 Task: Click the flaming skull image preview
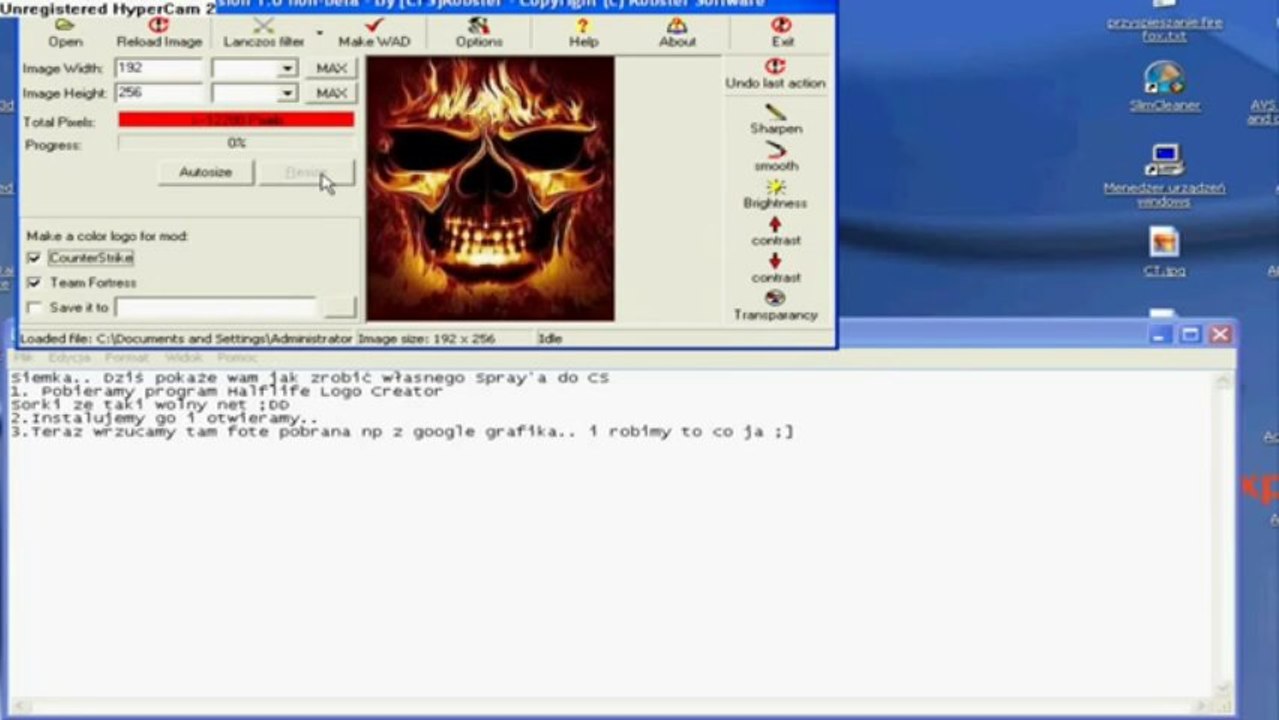(490, 188)
